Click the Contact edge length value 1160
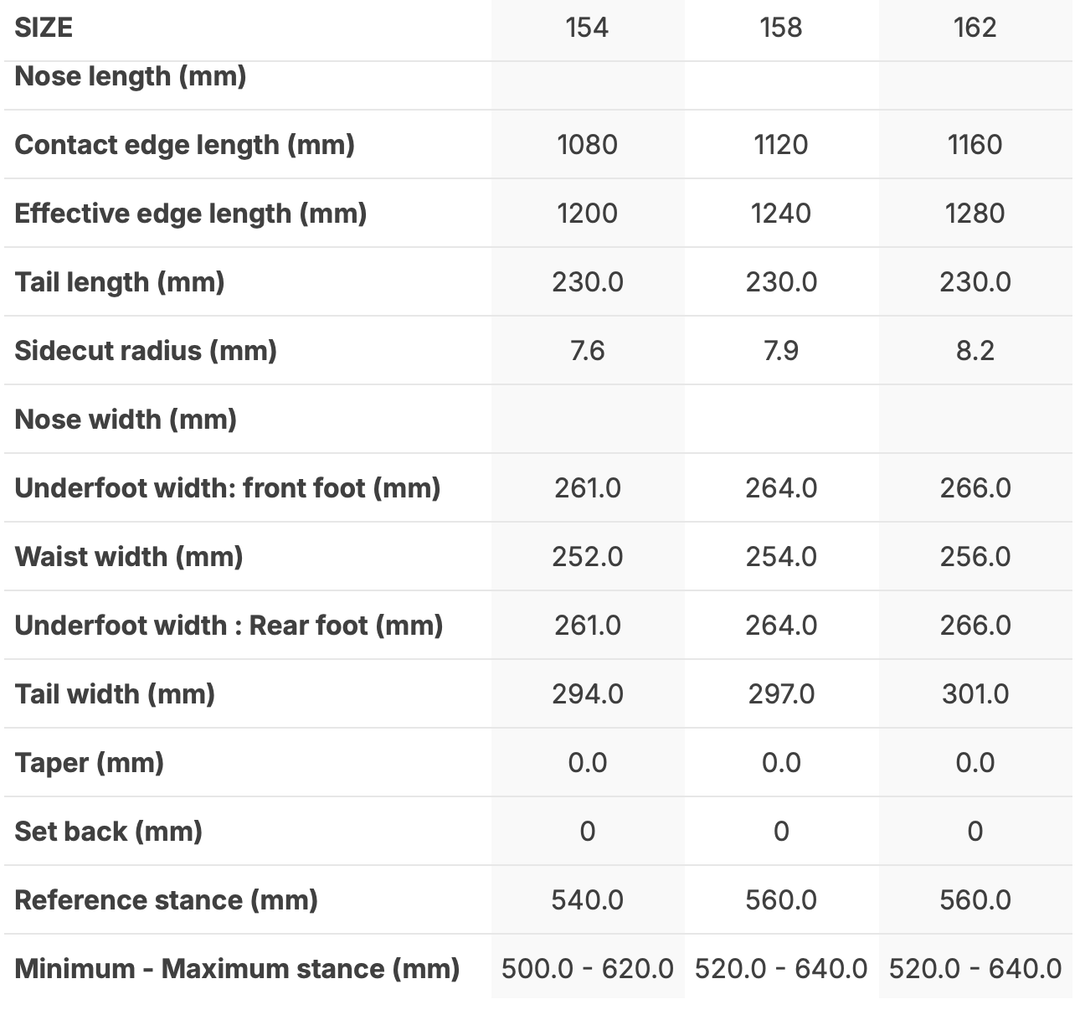This screenshot has width=1080, height=1015. click(x=975, y=145)
